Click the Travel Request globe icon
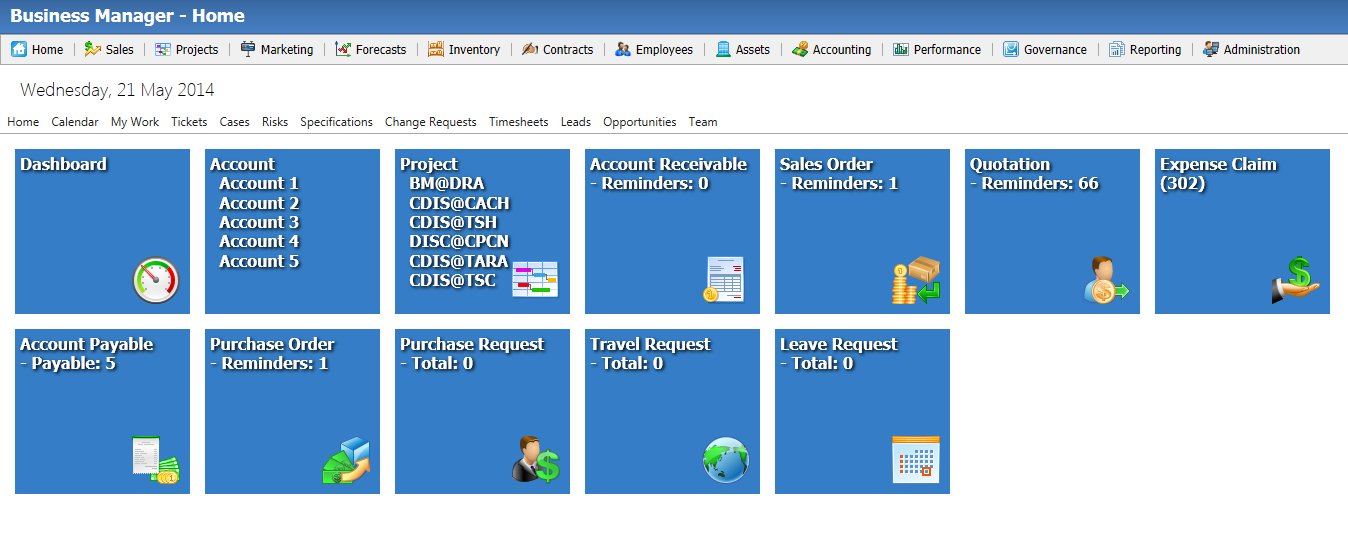This screenshot has height=544, width=1348. click(726, 460)
